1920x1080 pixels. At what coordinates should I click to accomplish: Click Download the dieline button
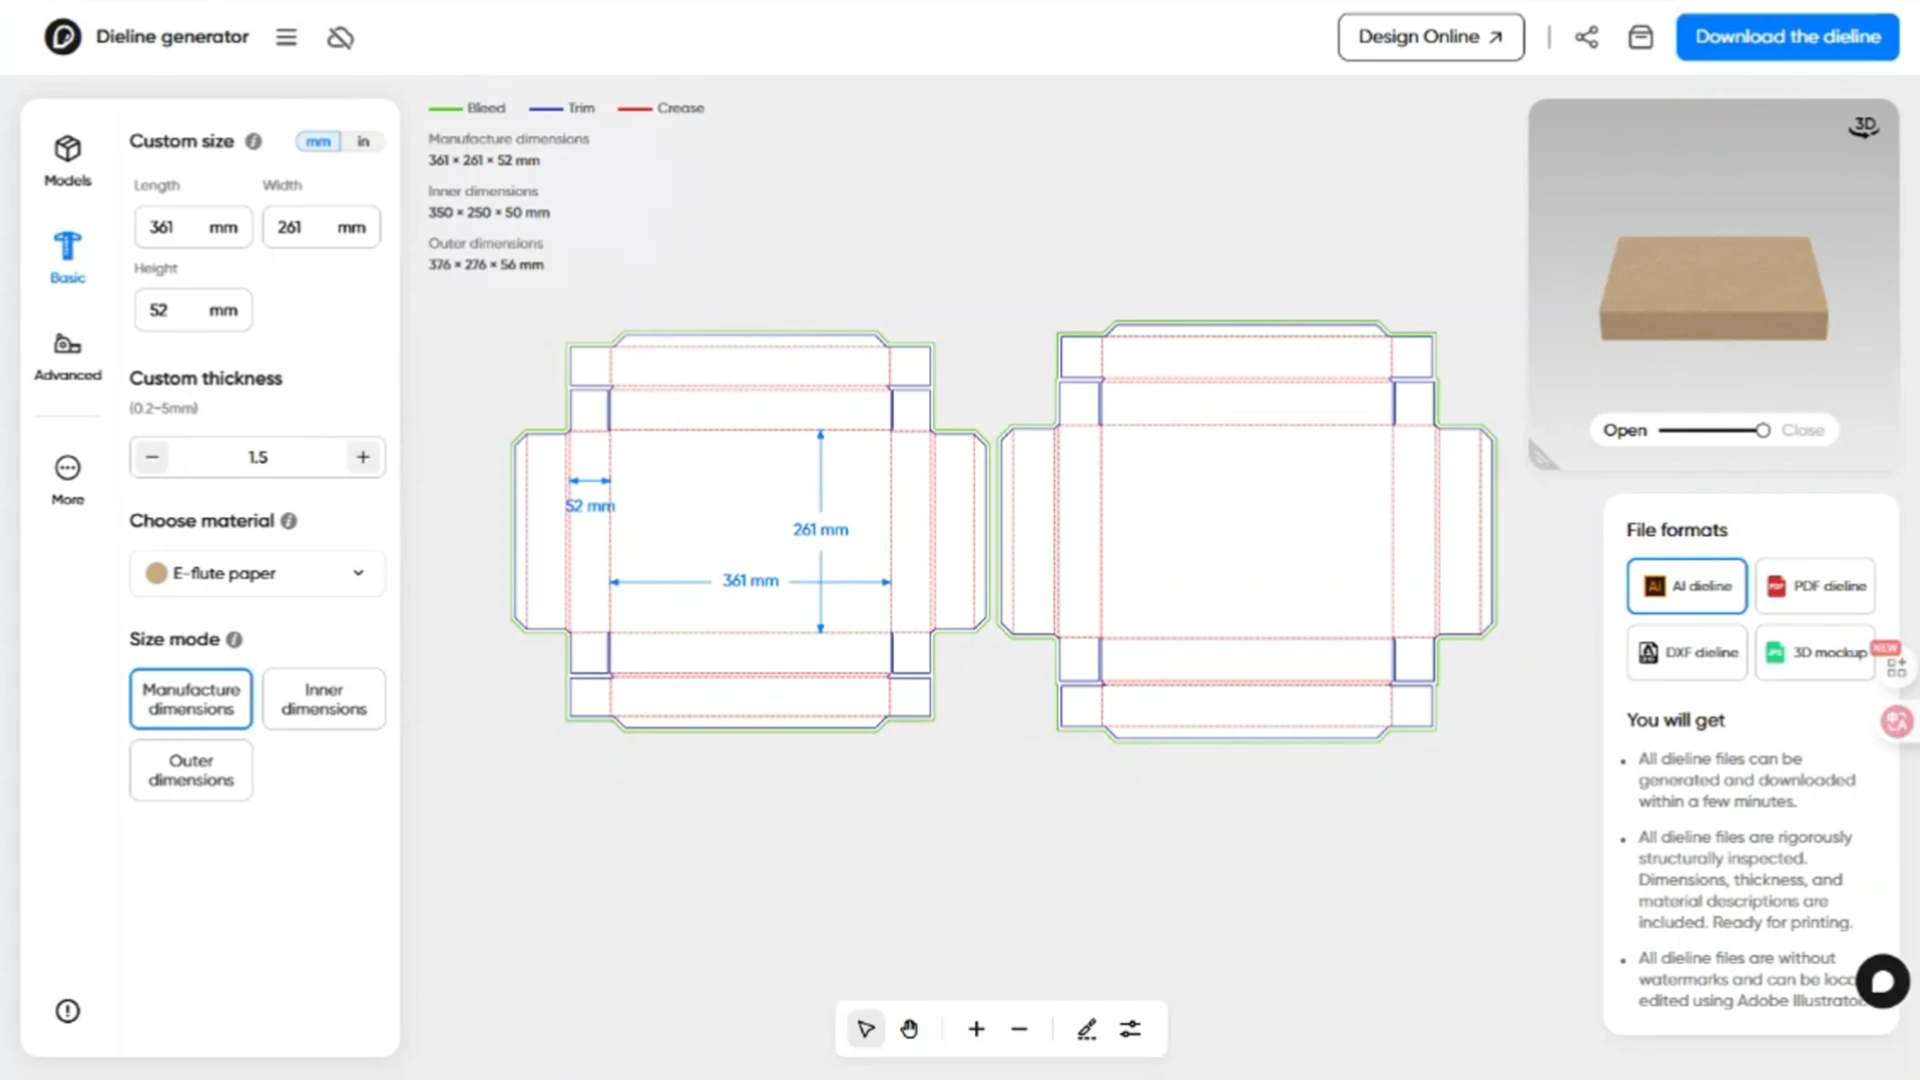tap(1787, 37)
